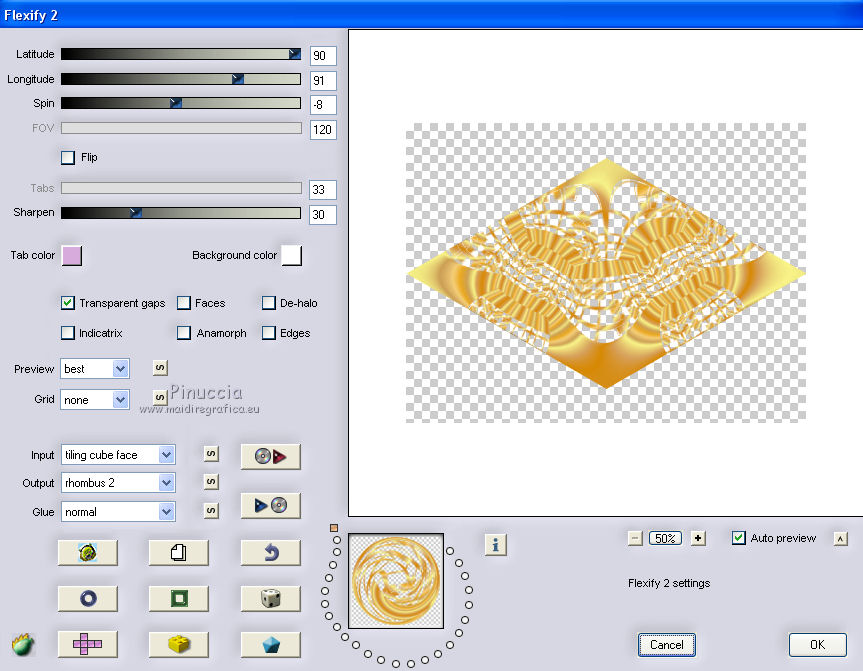Click the Latitude value field 90

323,56
